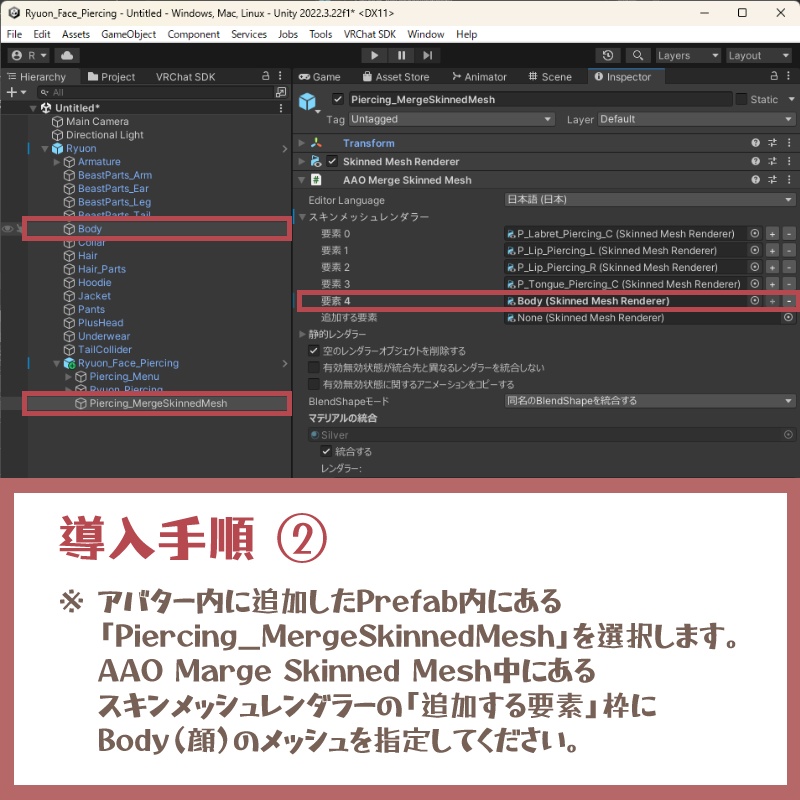Switch to the Animator tab
The image size is (800, 800).
click(x=479, y=77)
